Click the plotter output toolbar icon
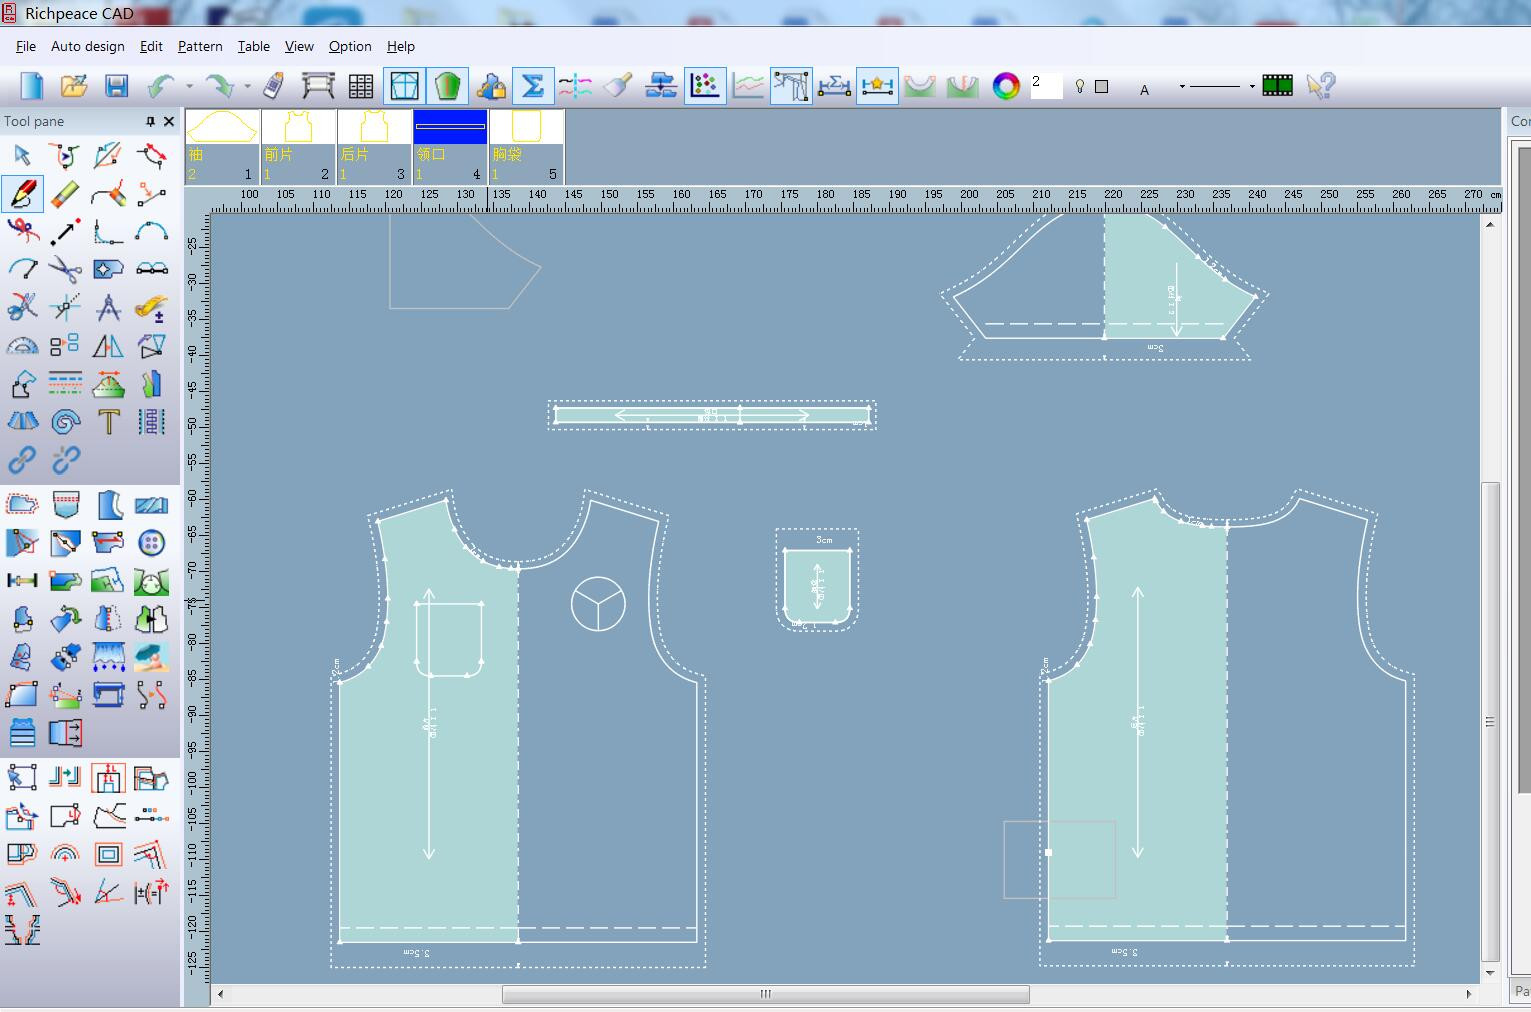Image resolution: width=1531 pixels, height=1012 pixels. 315,86
